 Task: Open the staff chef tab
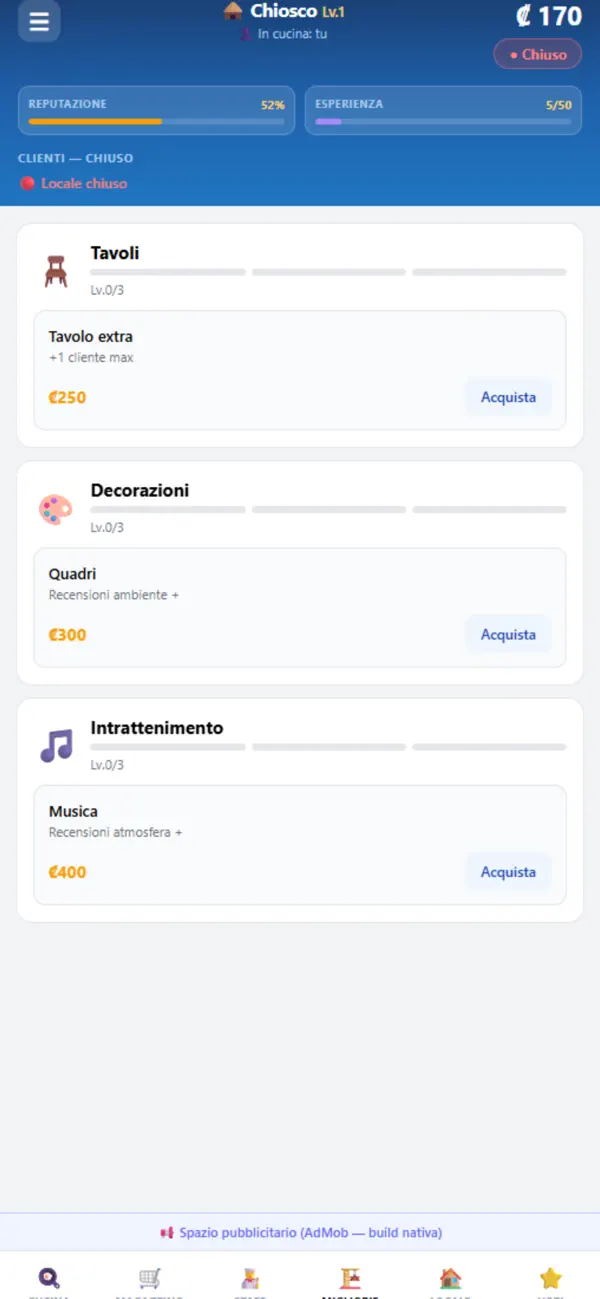tap(250, 1279)
